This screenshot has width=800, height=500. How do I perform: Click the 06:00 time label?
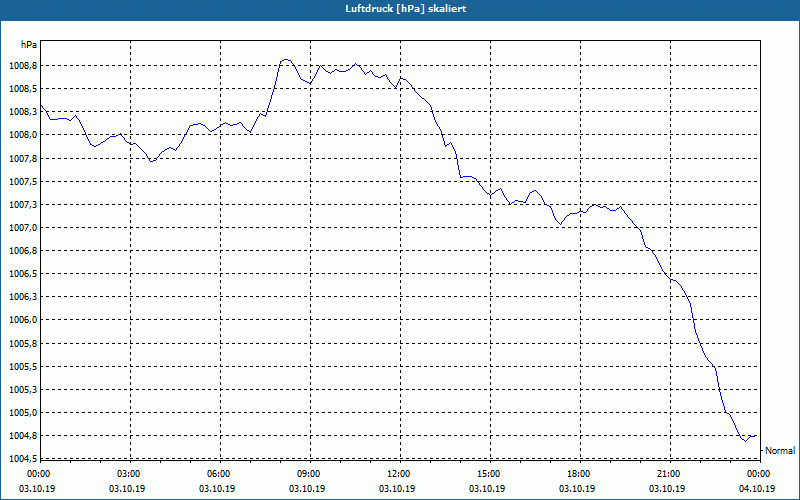(218, 474)
